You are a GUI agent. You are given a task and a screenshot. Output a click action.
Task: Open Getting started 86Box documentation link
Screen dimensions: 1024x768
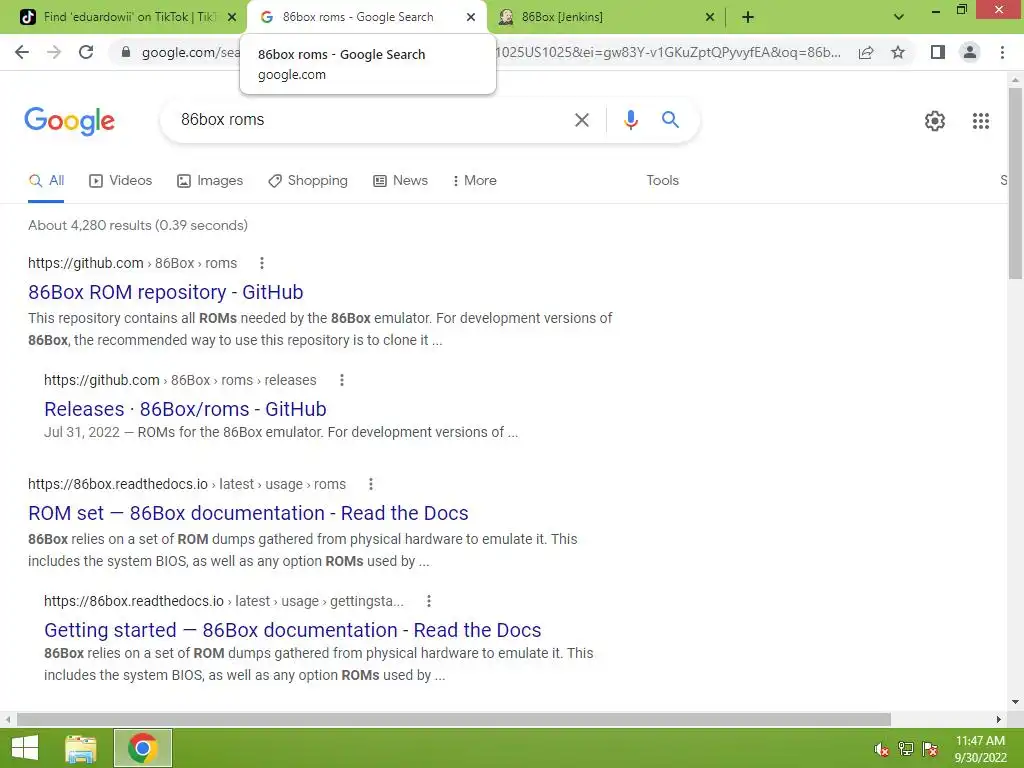pos(293,630)
